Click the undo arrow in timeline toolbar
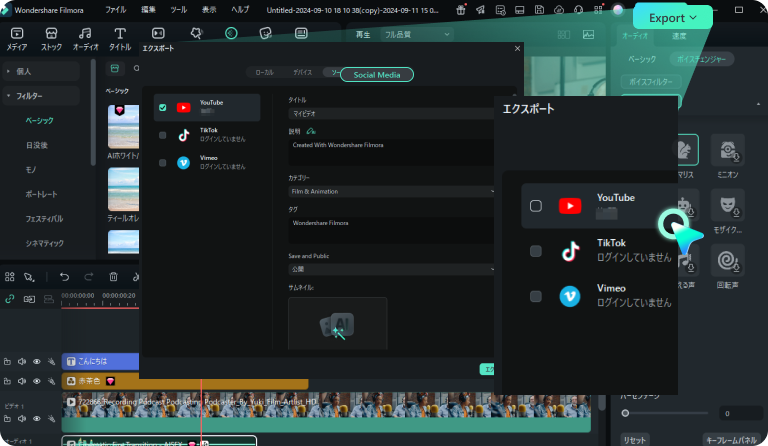Screen dimensions: 768x446 click(x=64, y=277)
